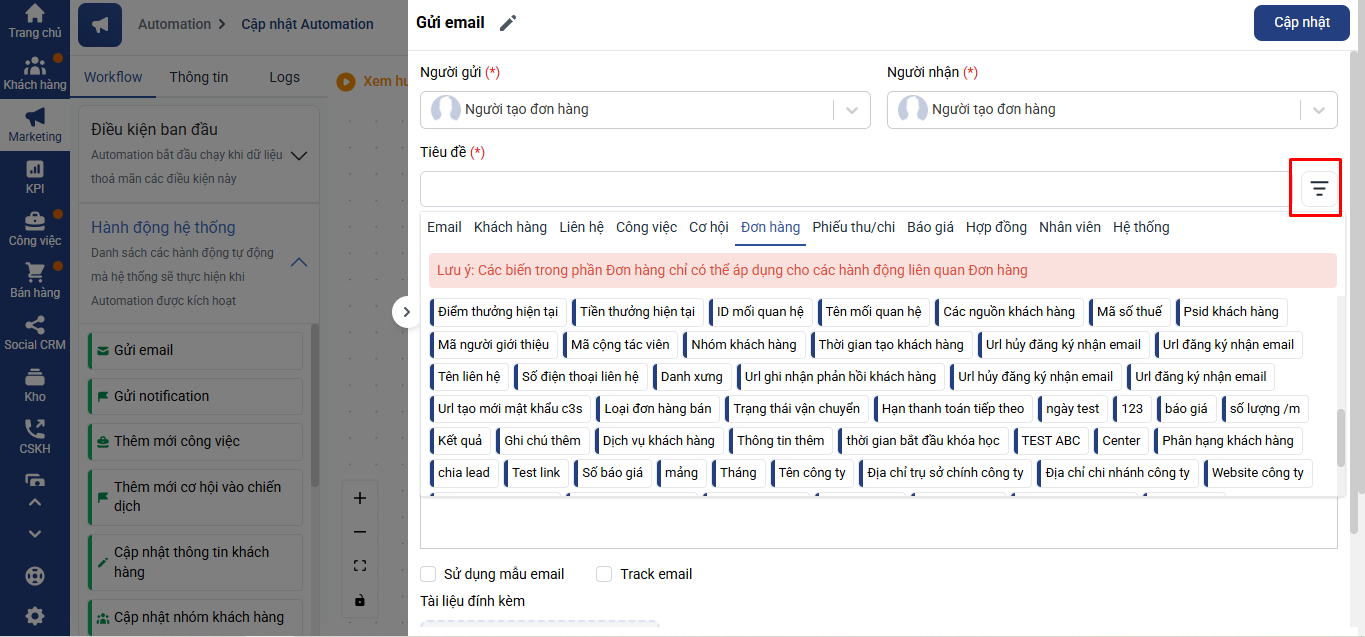Image resolution: width=1365 pixels, height=637 pixels.
Task: Open Người nhận dropdown
Action: click(x=1318, y=110)
